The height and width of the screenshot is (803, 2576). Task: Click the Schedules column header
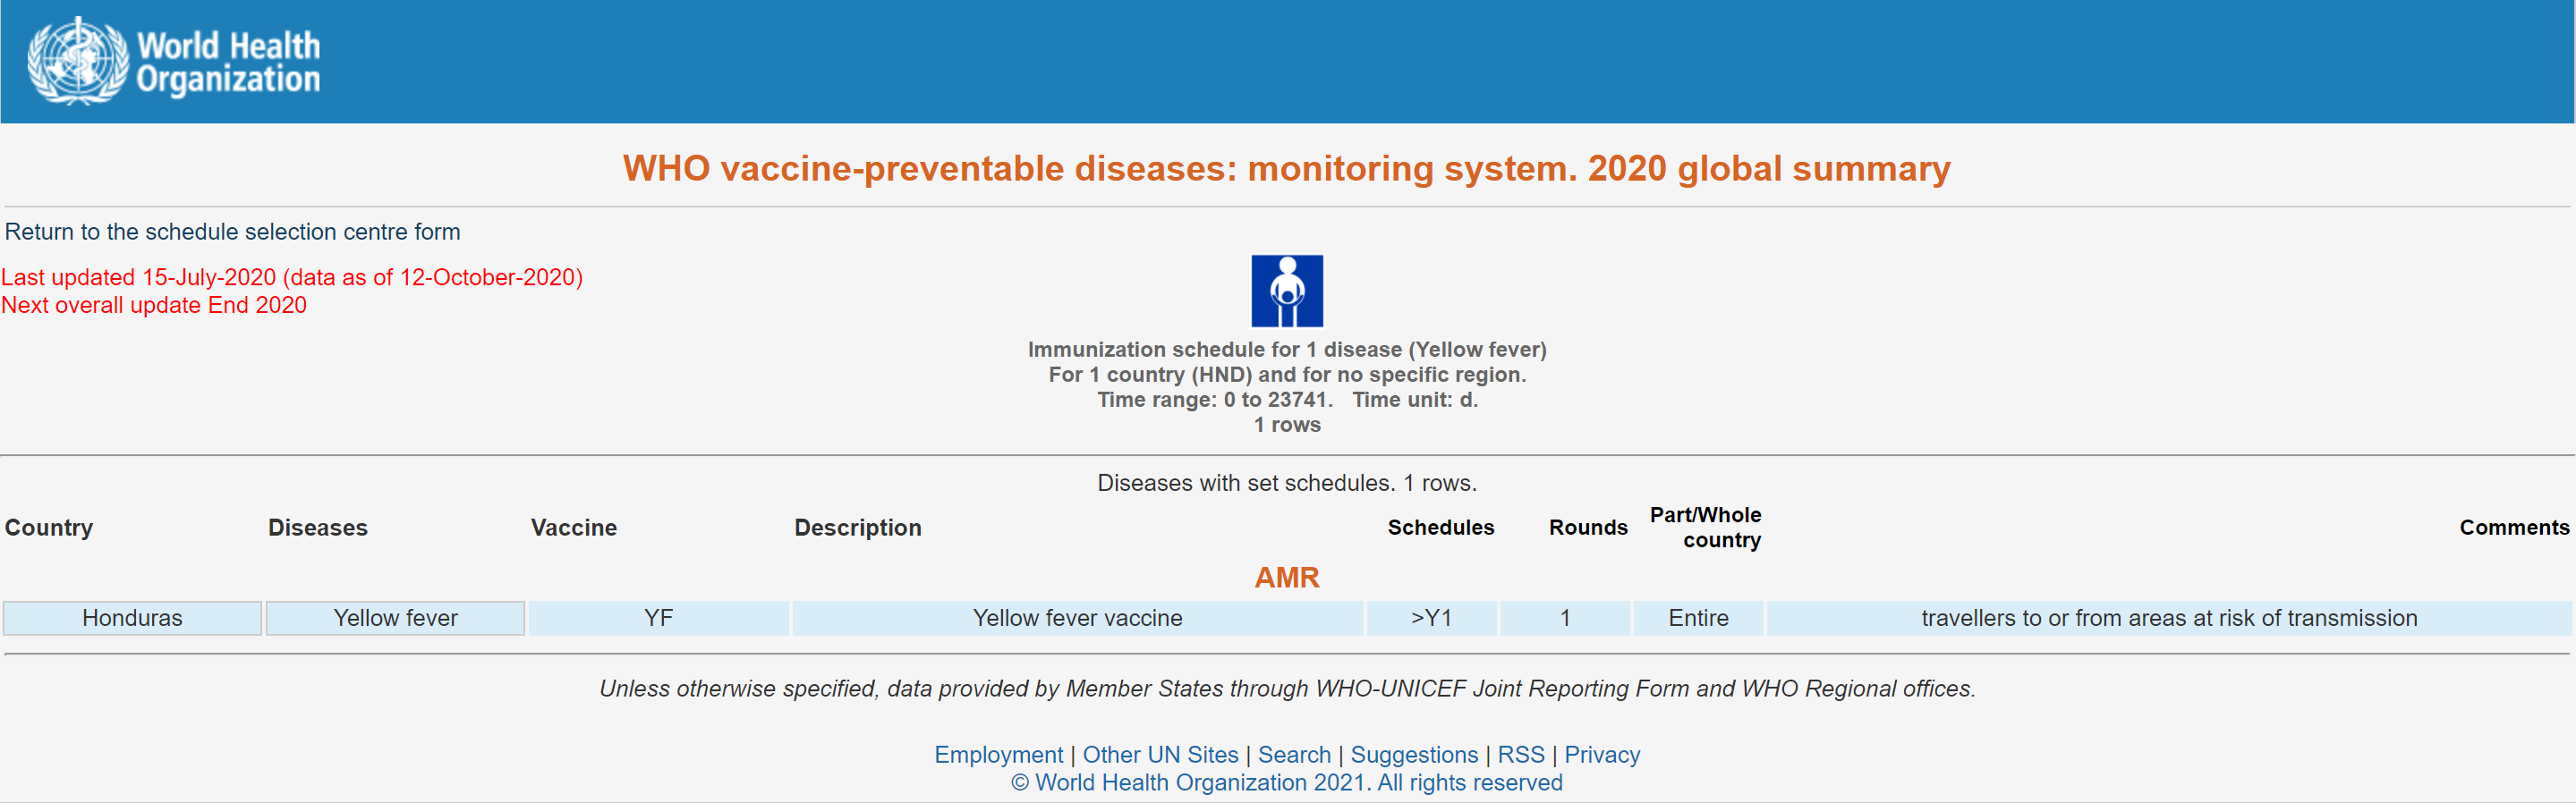(x=1441, y=528)
